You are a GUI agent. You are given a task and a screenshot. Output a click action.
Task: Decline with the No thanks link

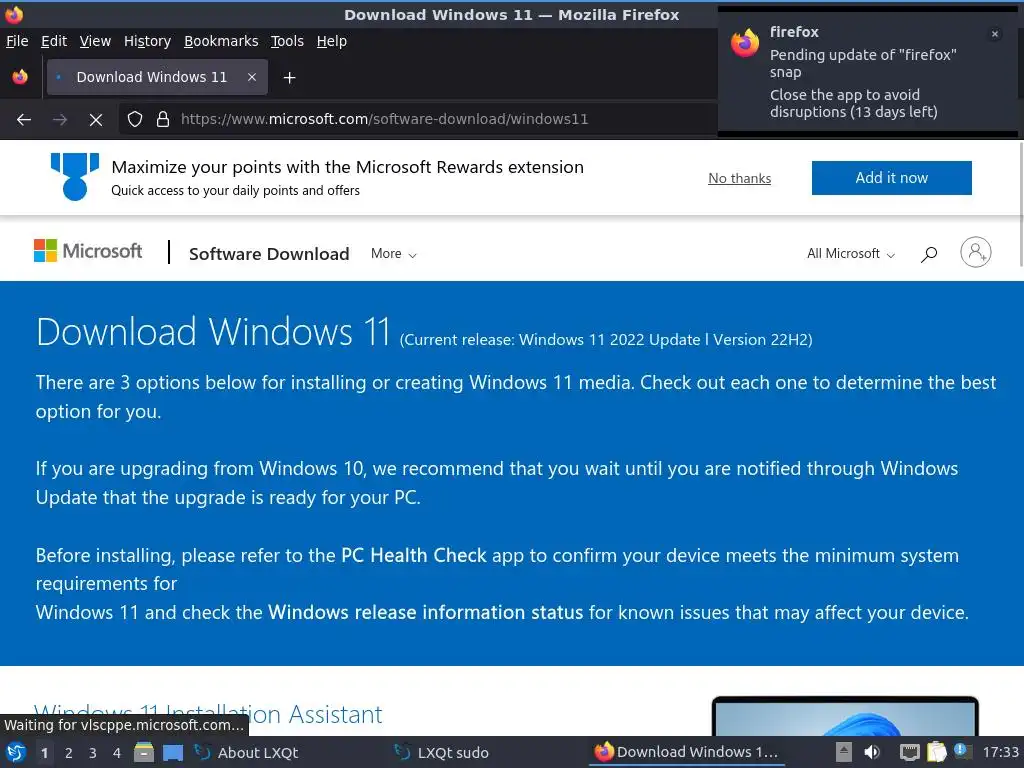[x=739, y=178]
